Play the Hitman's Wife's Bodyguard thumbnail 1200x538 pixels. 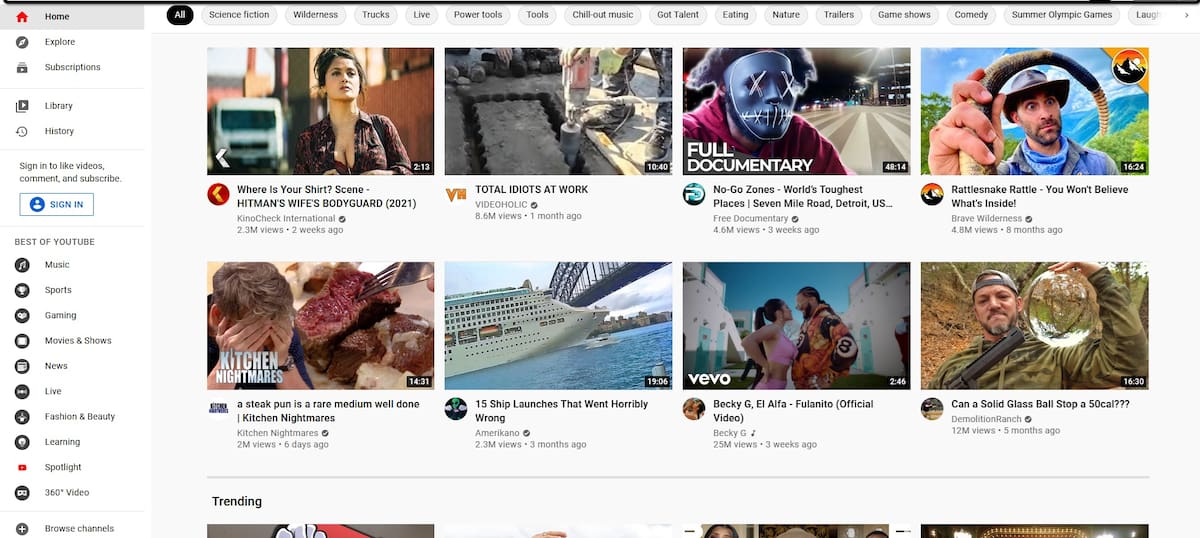pyautogui.click(x=320, y=112)
